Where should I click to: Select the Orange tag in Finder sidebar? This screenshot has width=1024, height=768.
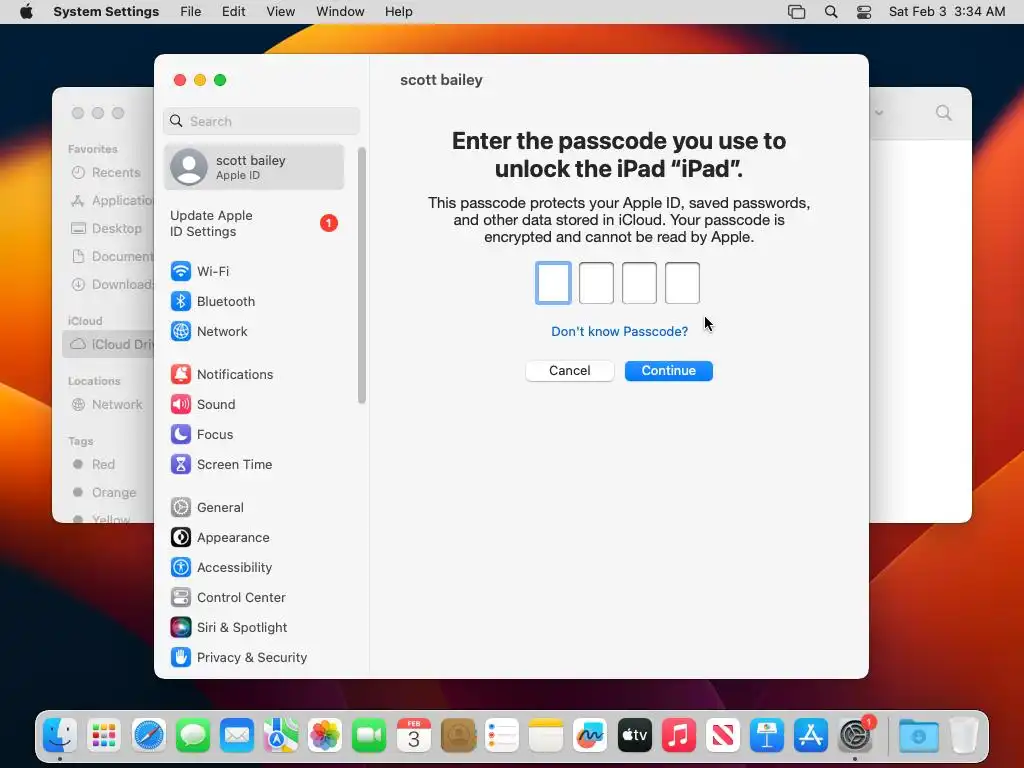104,492
